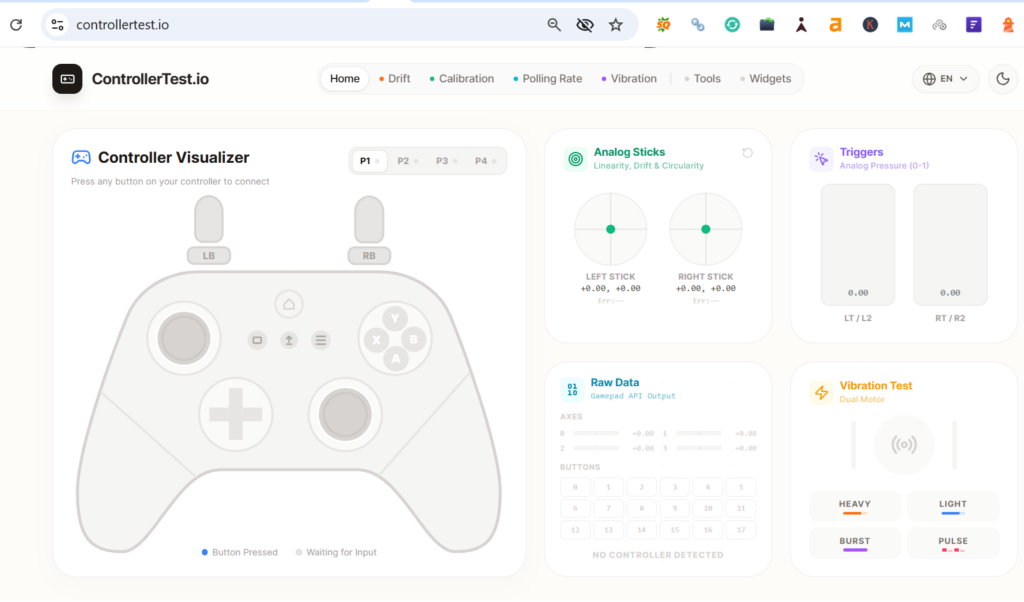Click the right stick position dot
The width and height of the screenshot is (1024, 602).
pos(705,229)
